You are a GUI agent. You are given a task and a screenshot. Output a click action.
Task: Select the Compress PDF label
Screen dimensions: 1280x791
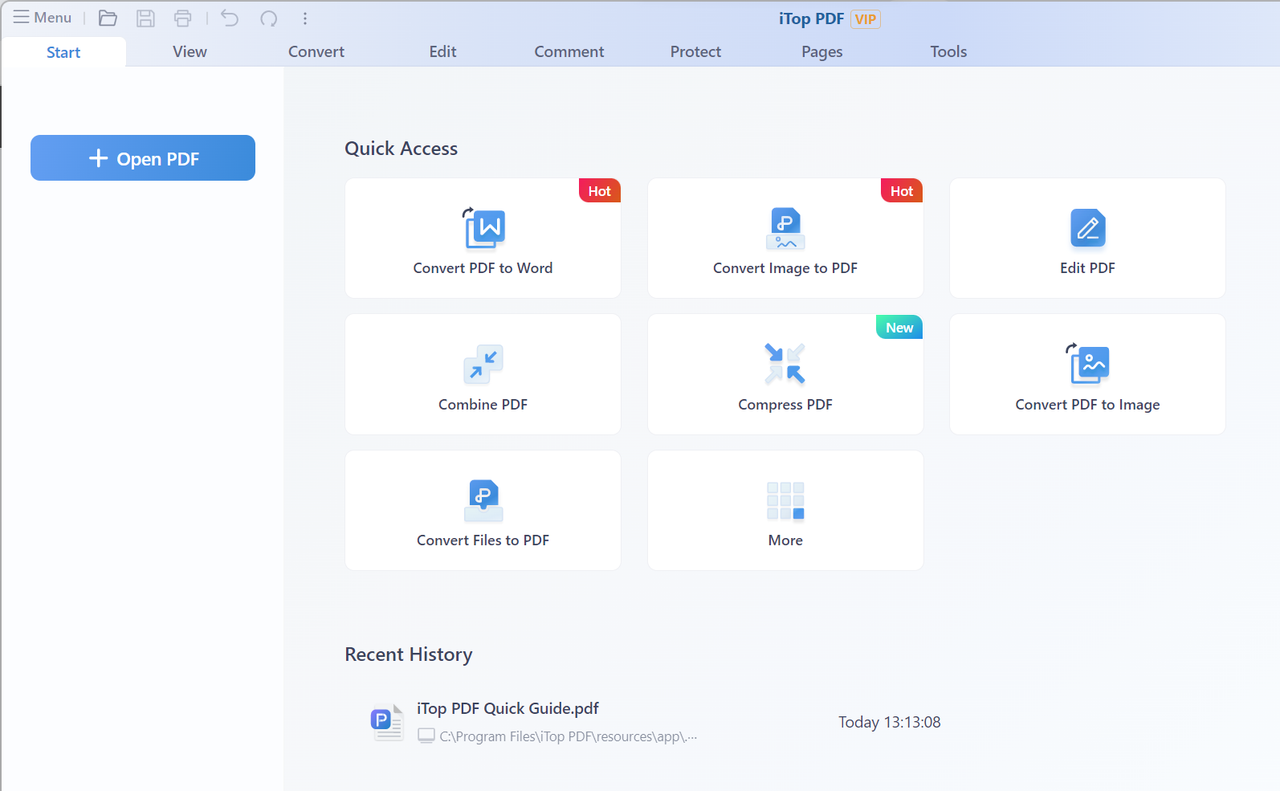[785, 405]
